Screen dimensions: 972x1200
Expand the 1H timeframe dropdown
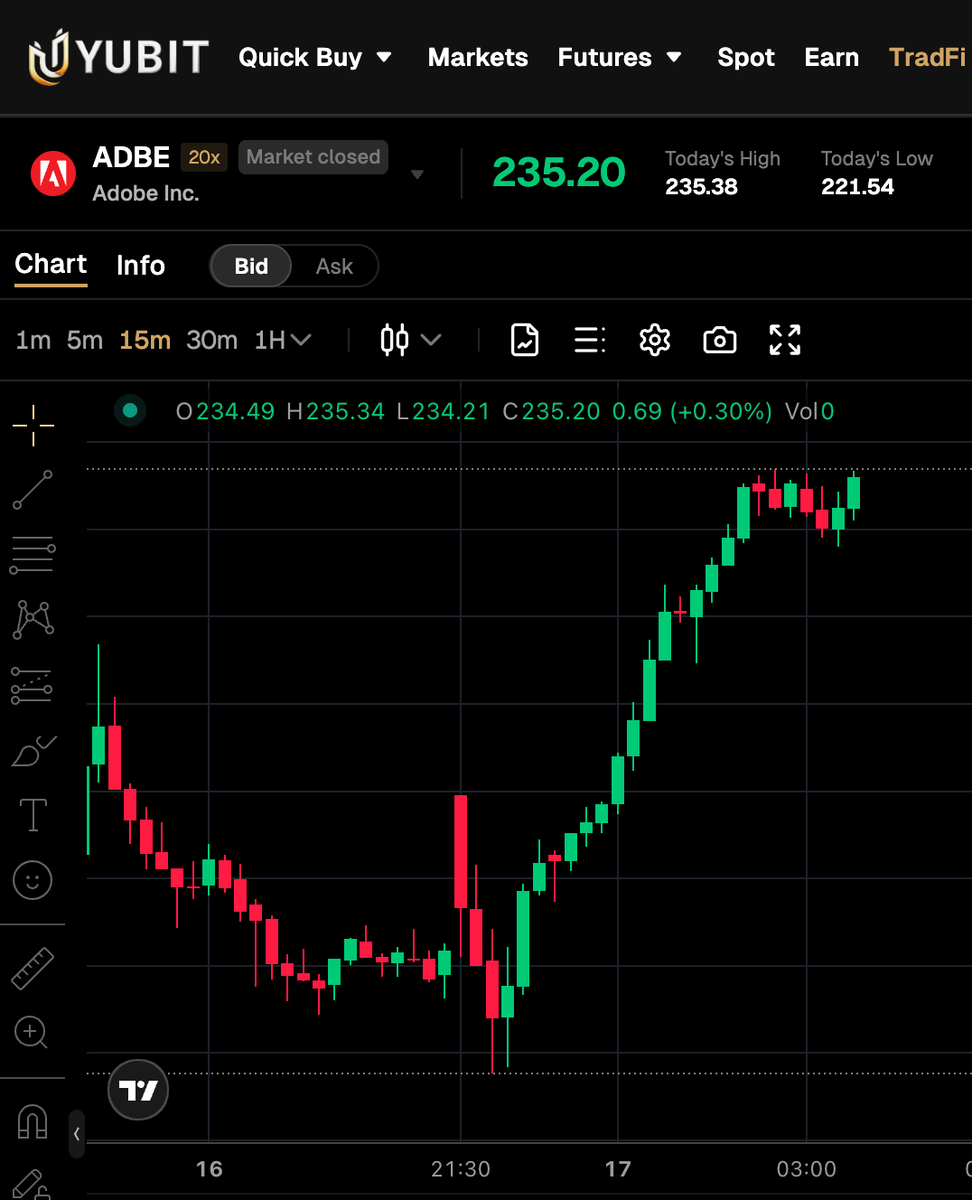point(283,340)
